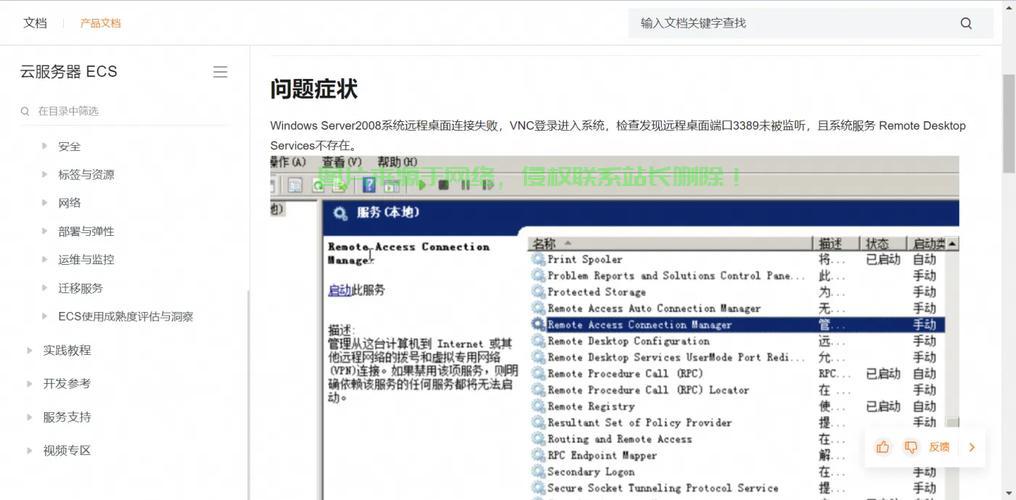
Task: Click the blue Help toolbar icon
Action: tap(369, 185)
